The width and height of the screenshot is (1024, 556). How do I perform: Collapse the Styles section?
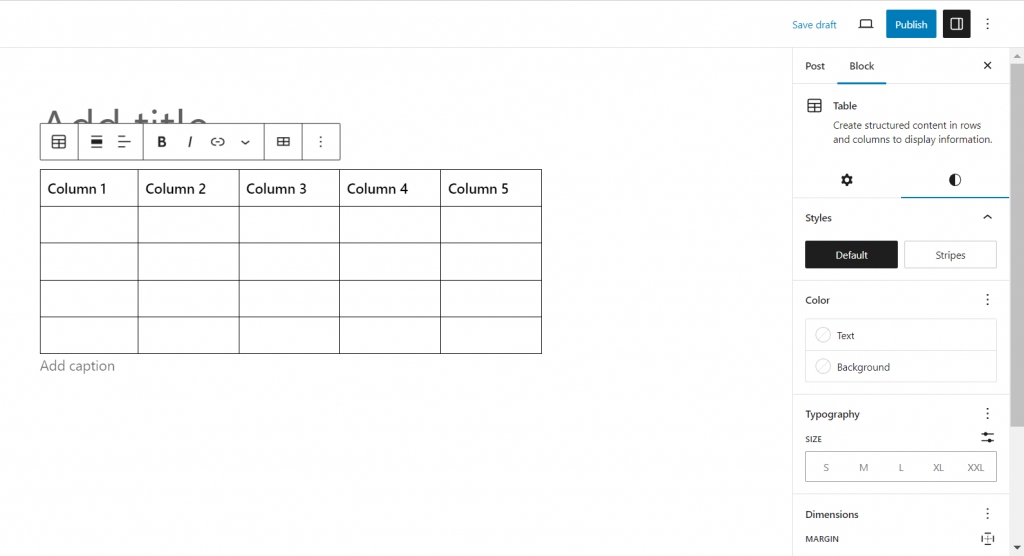coord(987,217)
